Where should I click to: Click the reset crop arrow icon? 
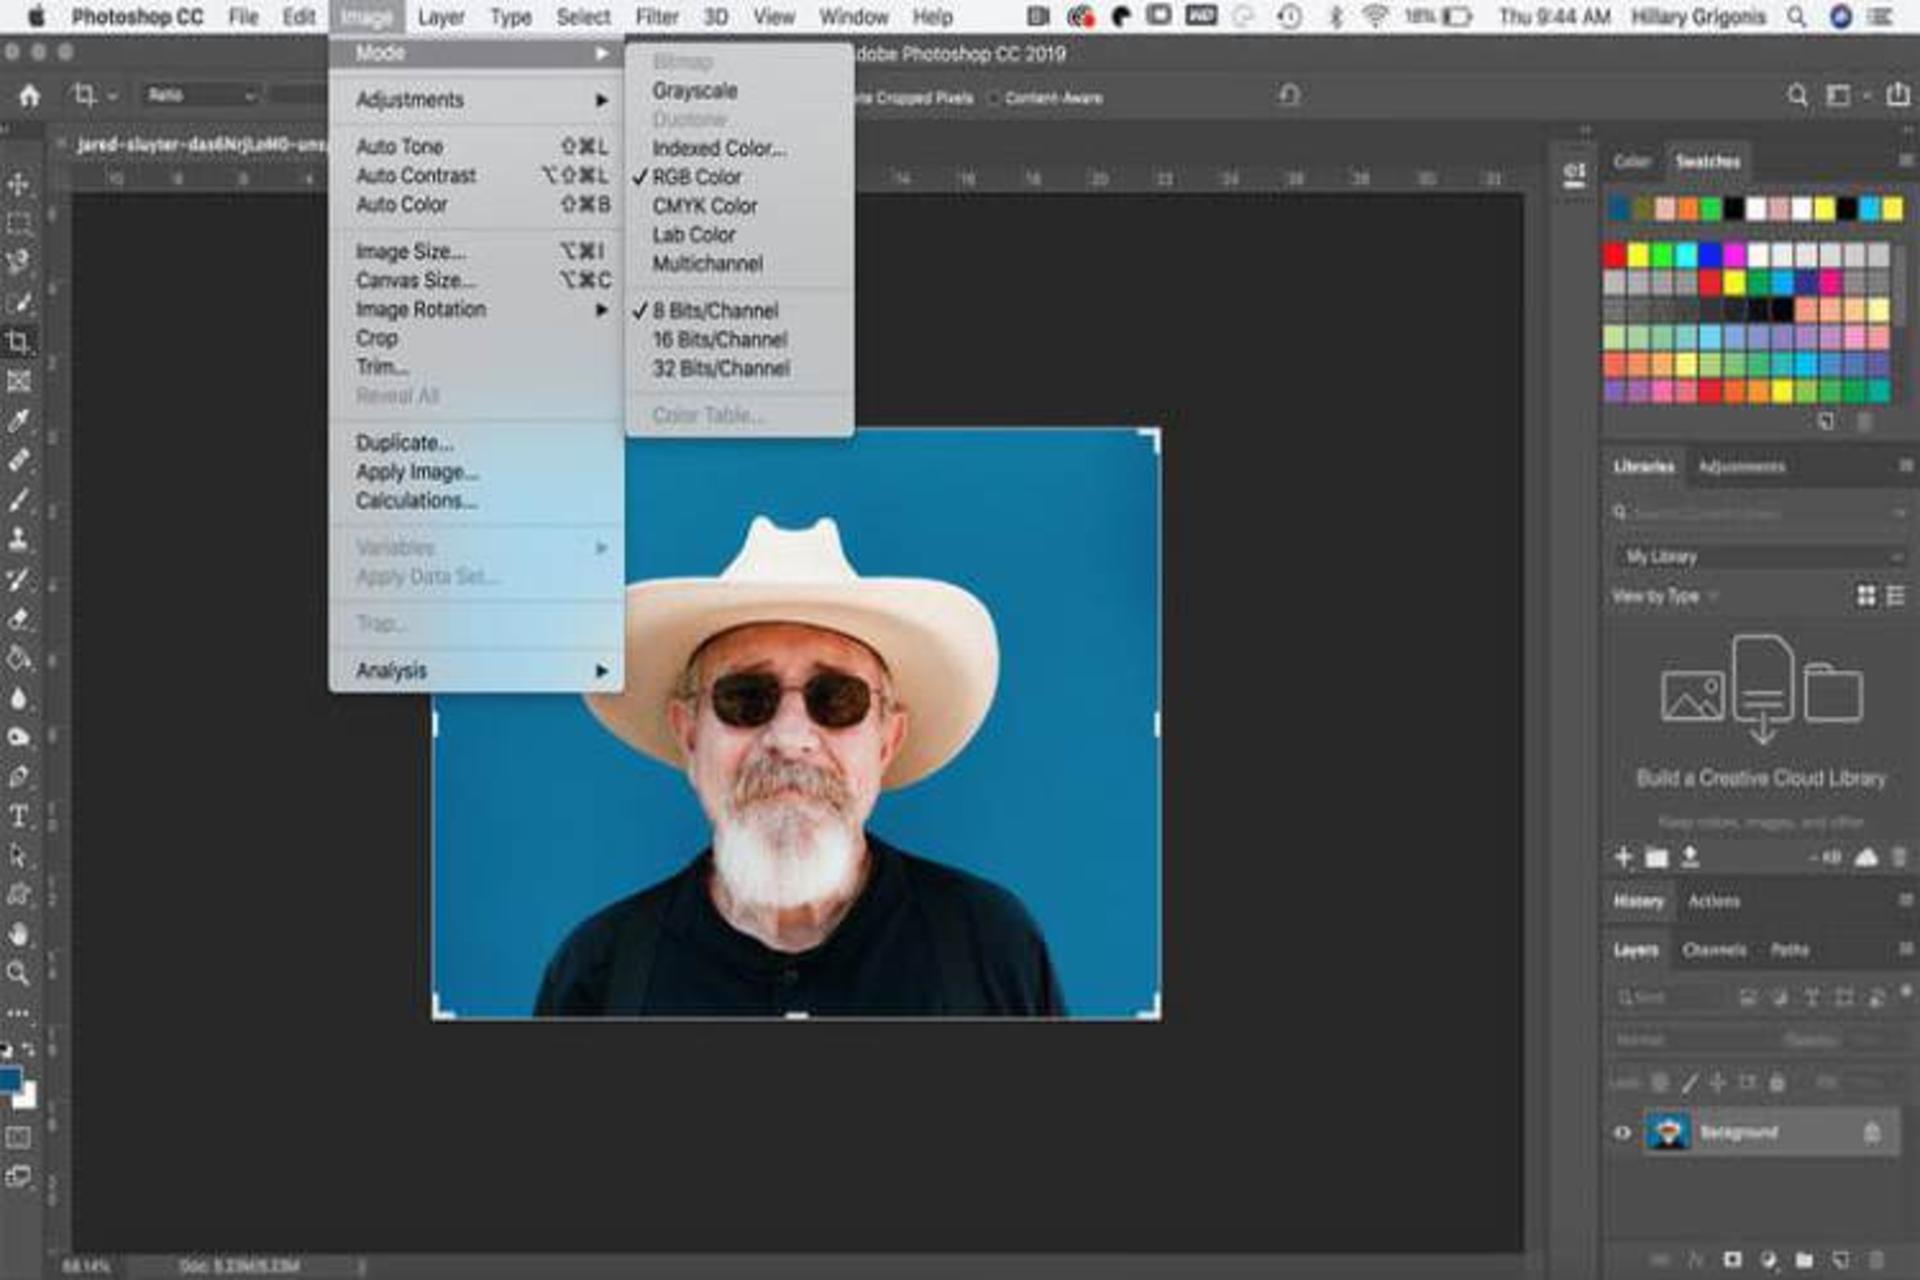point(1290,95)
